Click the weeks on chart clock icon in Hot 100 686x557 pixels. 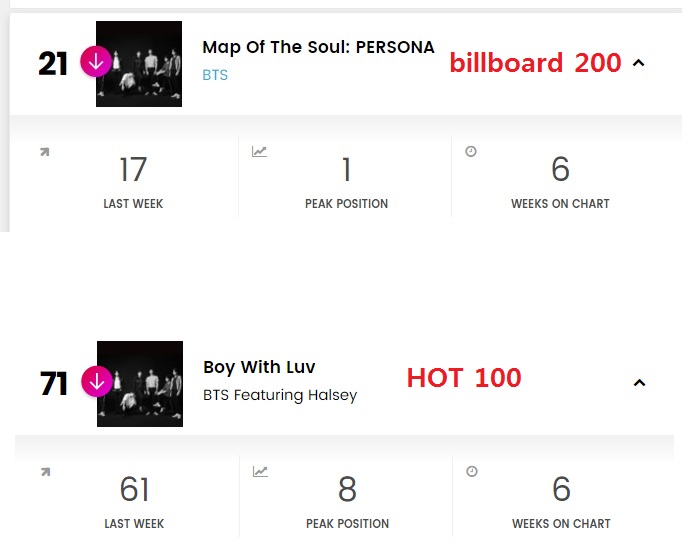(471, 471)
